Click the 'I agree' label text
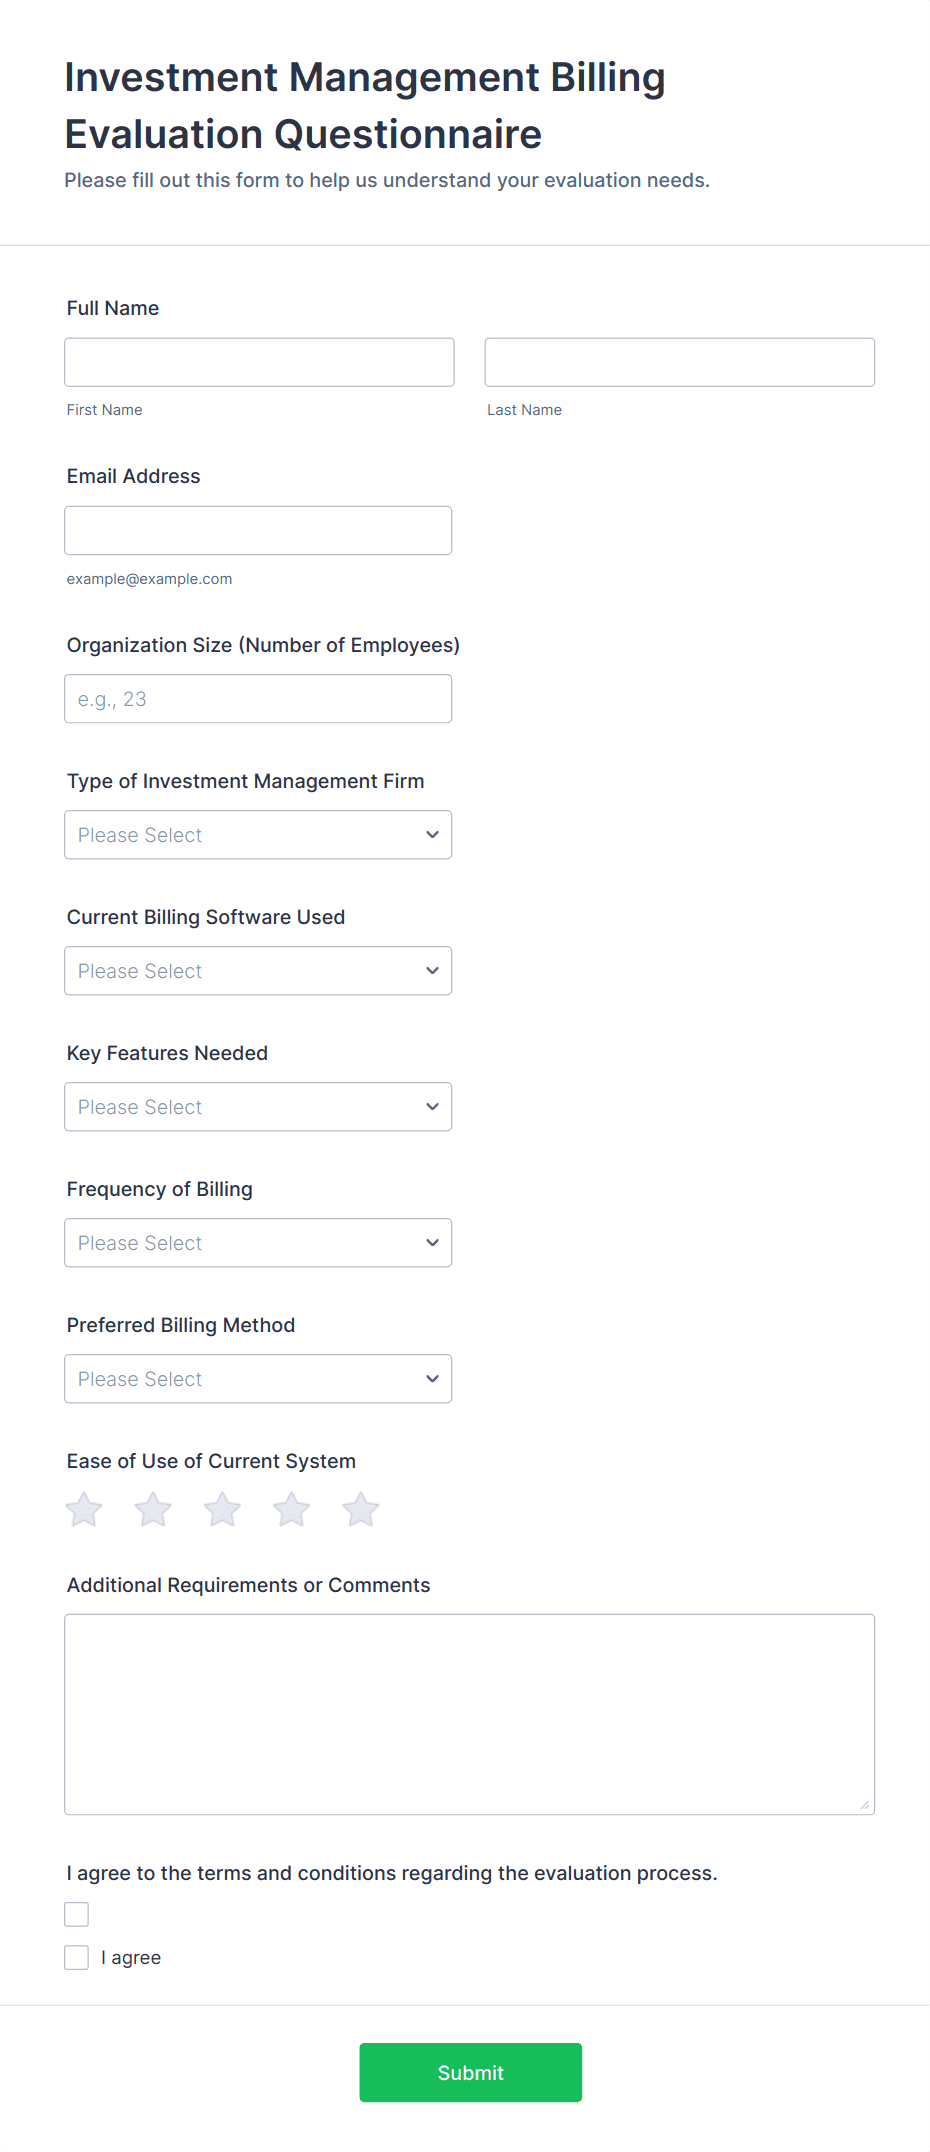 click(x=131, y=1958)
